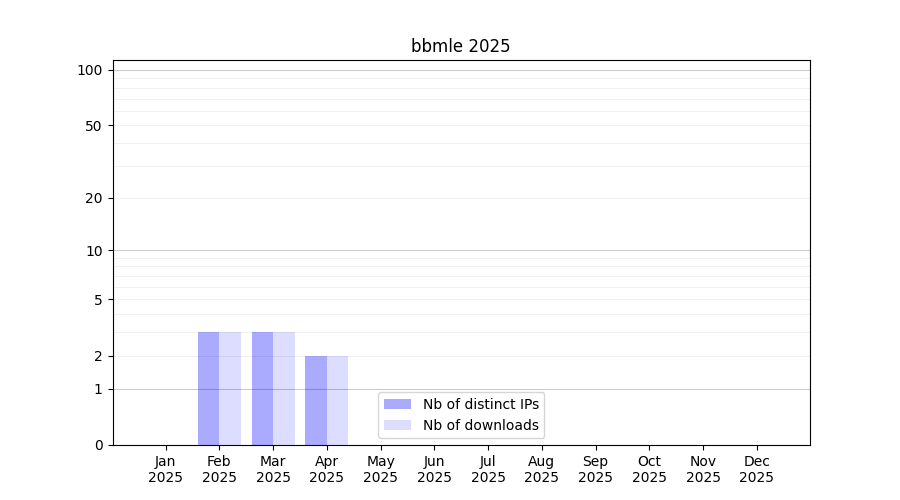The image size is (900, 500).
Task: Click the "Nb of distinct IPs" legend swatch
Action: click(x=397, y=404)
